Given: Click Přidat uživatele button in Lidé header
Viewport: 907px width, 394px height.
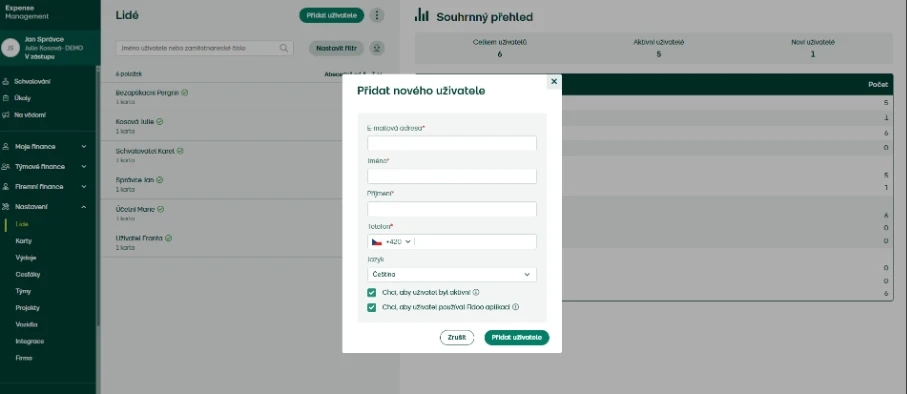Looking at the screenshot, I should coord(331,15).
